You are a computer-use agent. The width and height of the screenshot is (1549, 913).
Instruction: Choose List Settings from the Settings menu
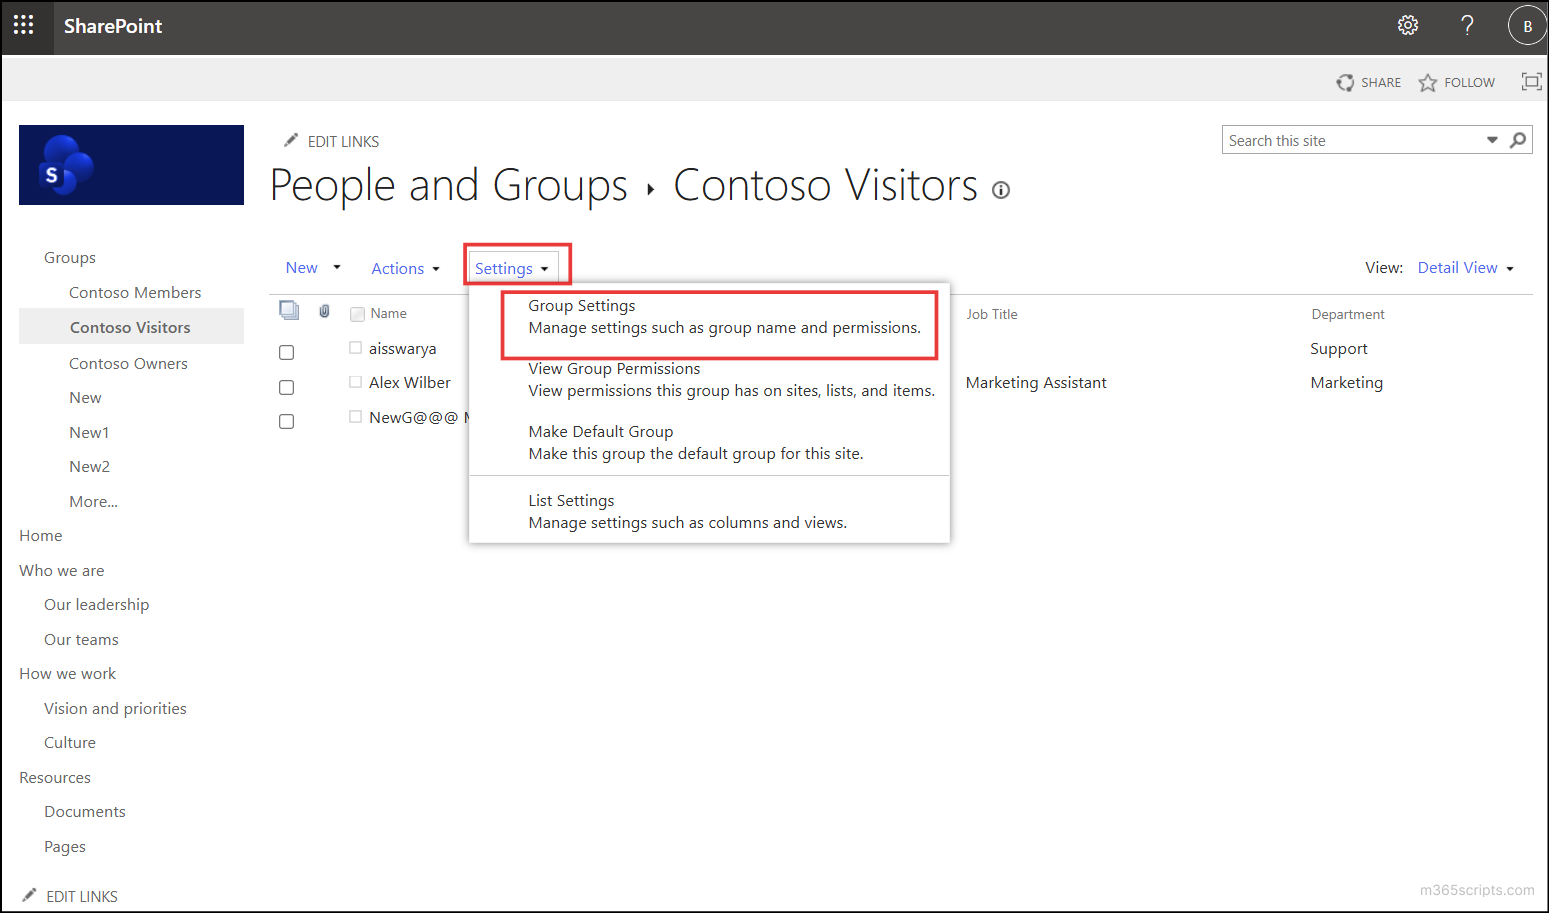pyautogui.click(x=571, y=500)
